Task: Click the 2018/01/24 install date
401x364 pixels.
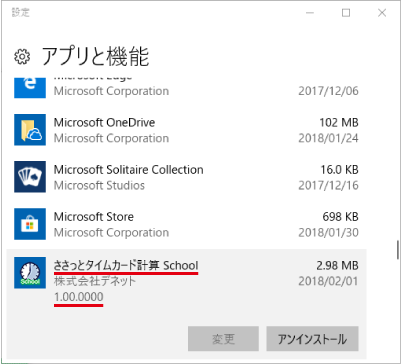Action: point(328,138)
